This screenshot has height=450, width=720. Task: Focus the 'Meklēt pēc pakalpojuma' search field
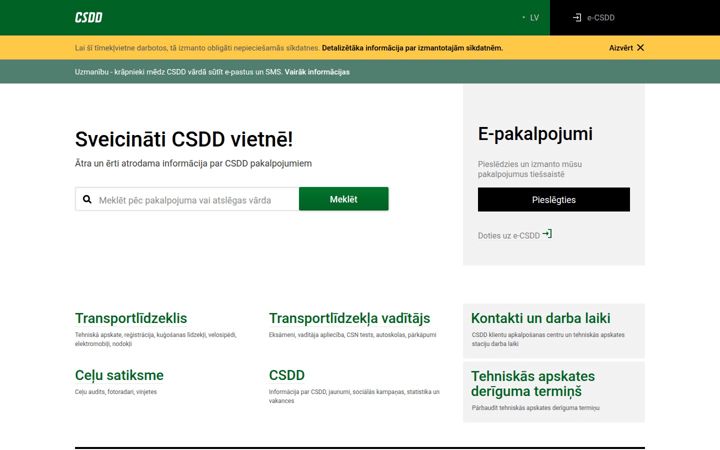pos(187,199)
